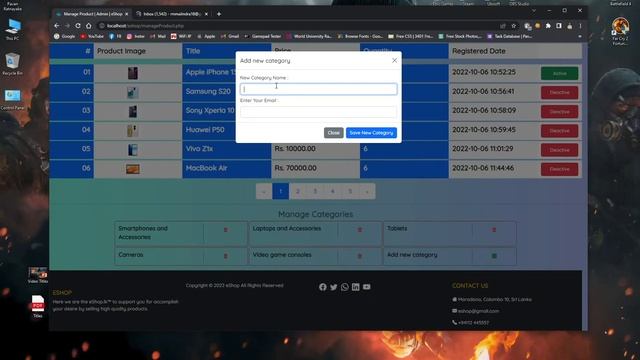Select the Control Panel desktop icon

click(12, 100)
